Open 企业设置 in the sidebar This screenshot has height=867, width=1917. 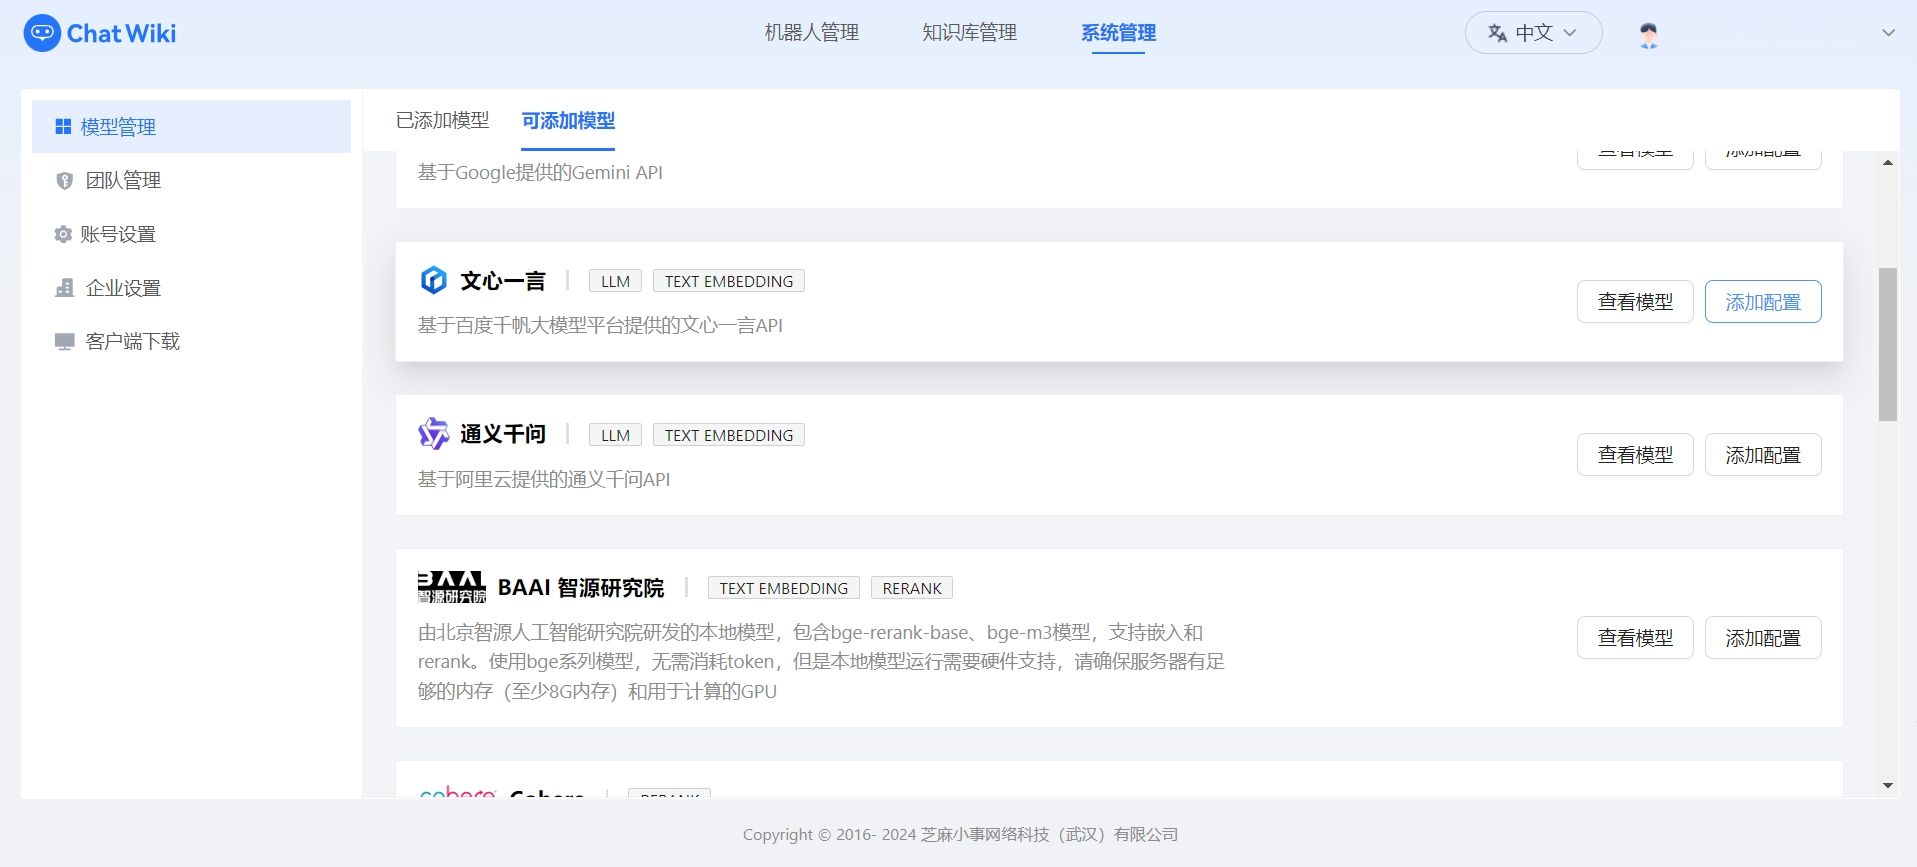tap(191, 288)
